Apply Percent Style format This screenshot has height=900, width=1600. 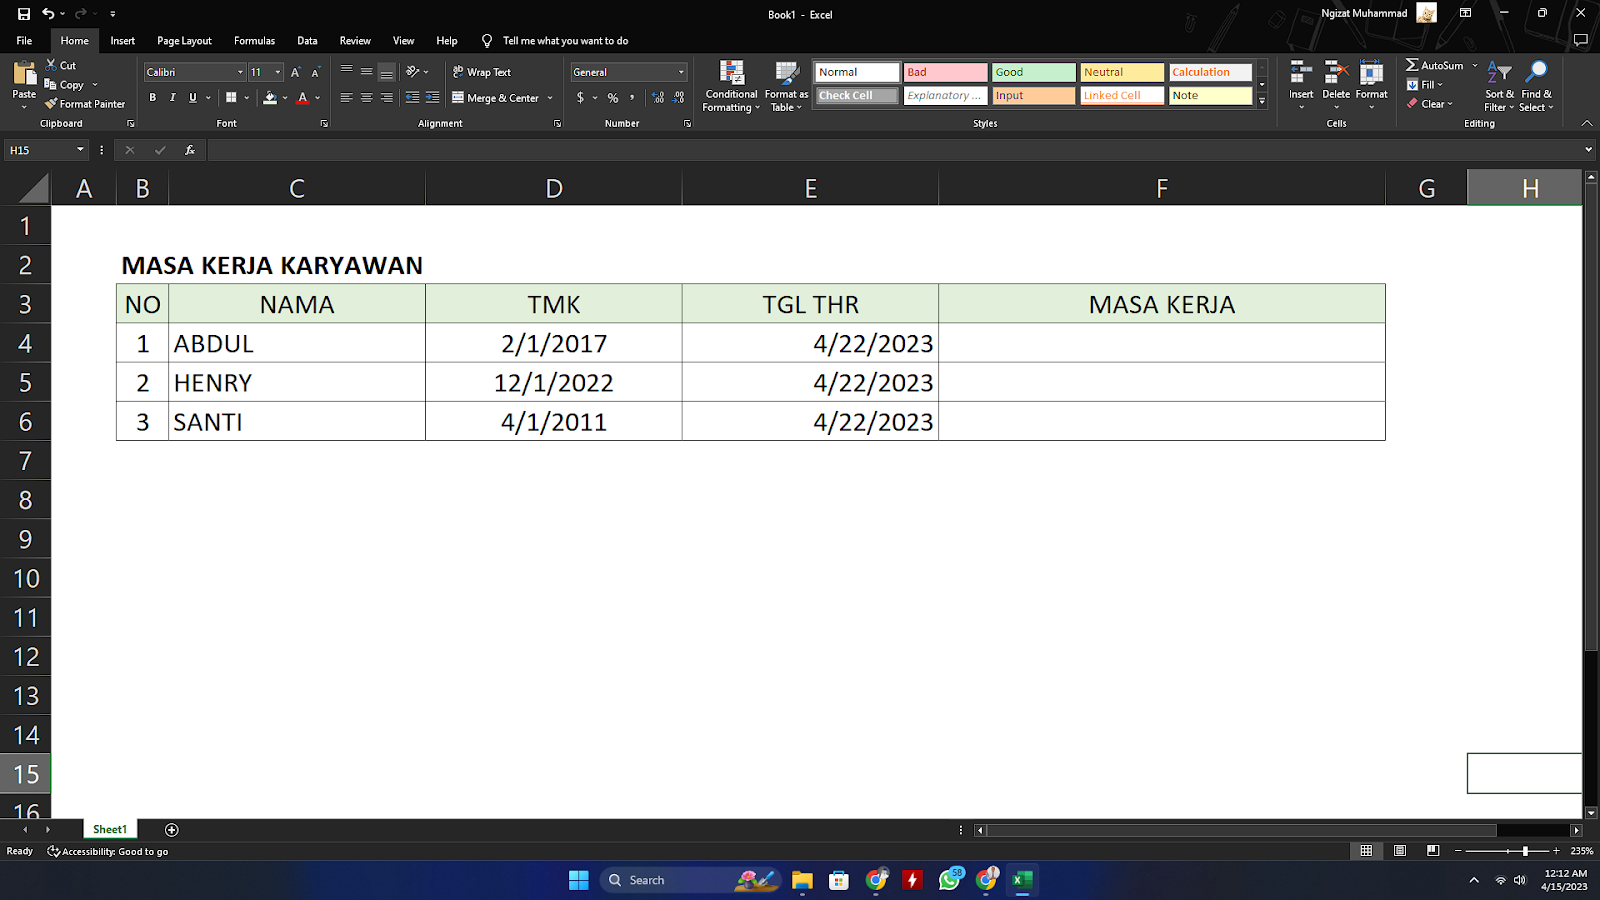(x=613, y=98)
